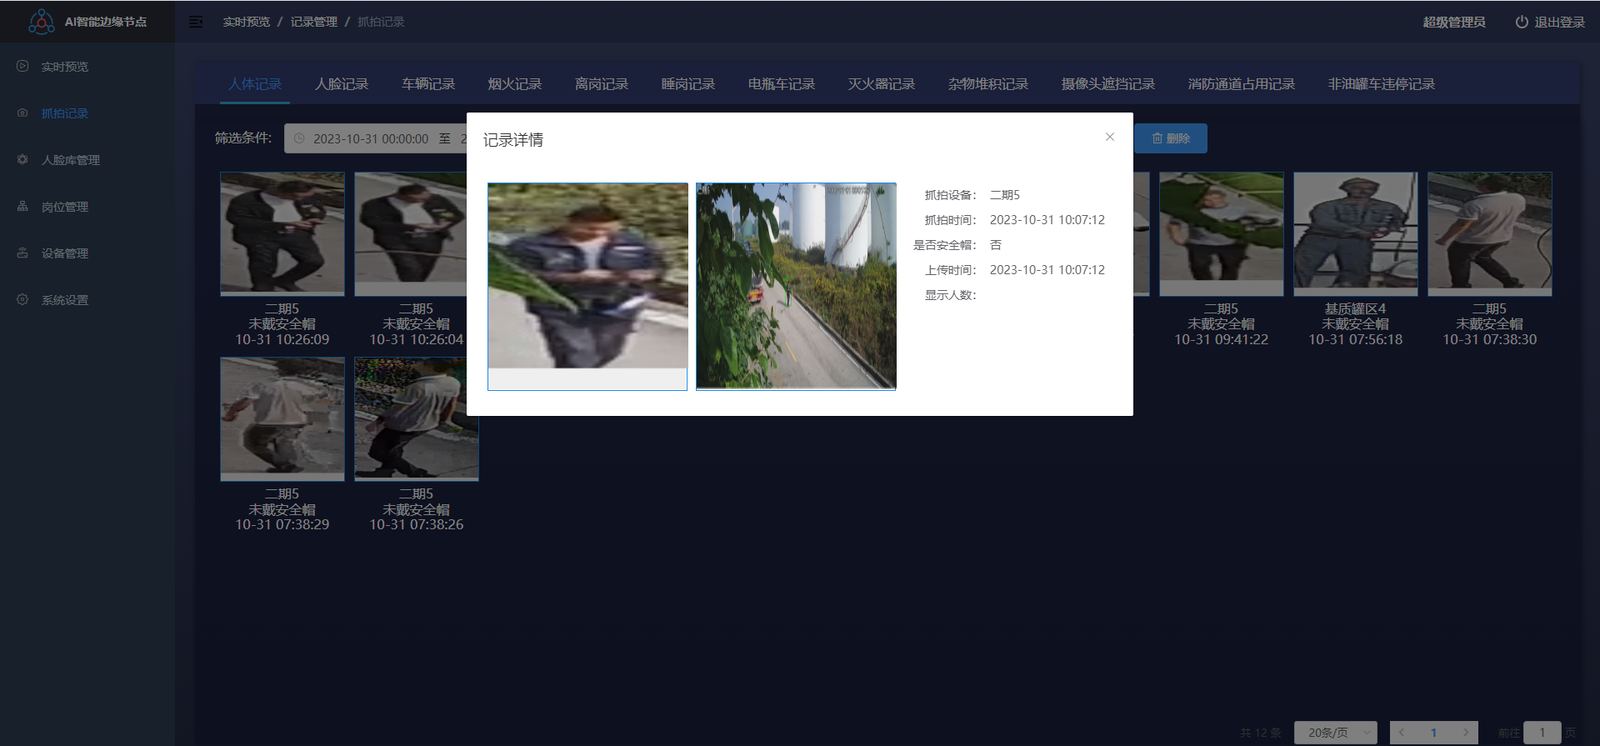Image resolution: width=1600 pixels, height=746 pixels.
Task: Click the start date field 2023-10-31 00:00:00
Action: pyautogui.click(x=370, y=139)
